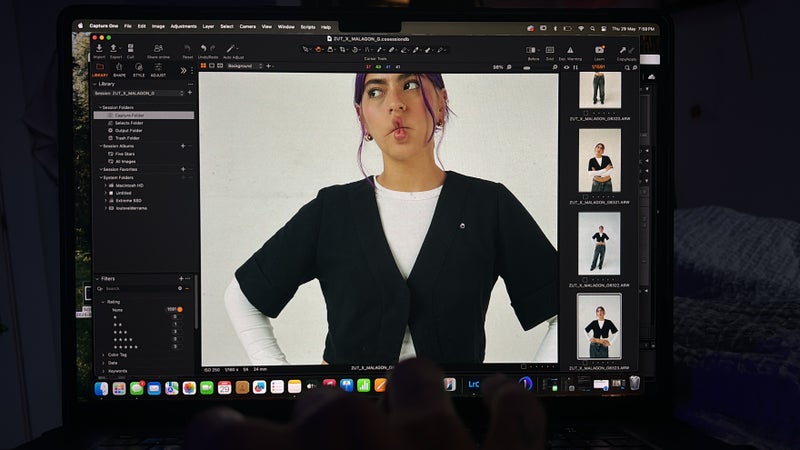Expand the Color Tag filter
Image resolution: width=800 pixels, height=450 pixels.
point(104,355)
